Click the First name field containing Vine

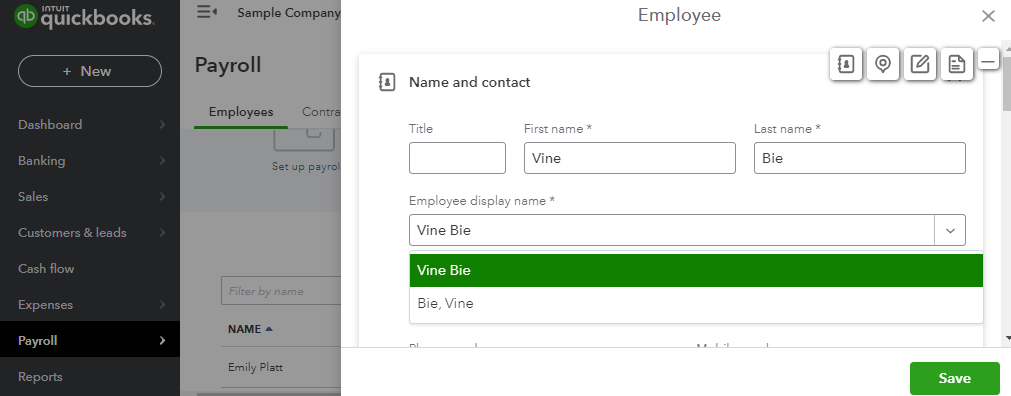[629, 158]
